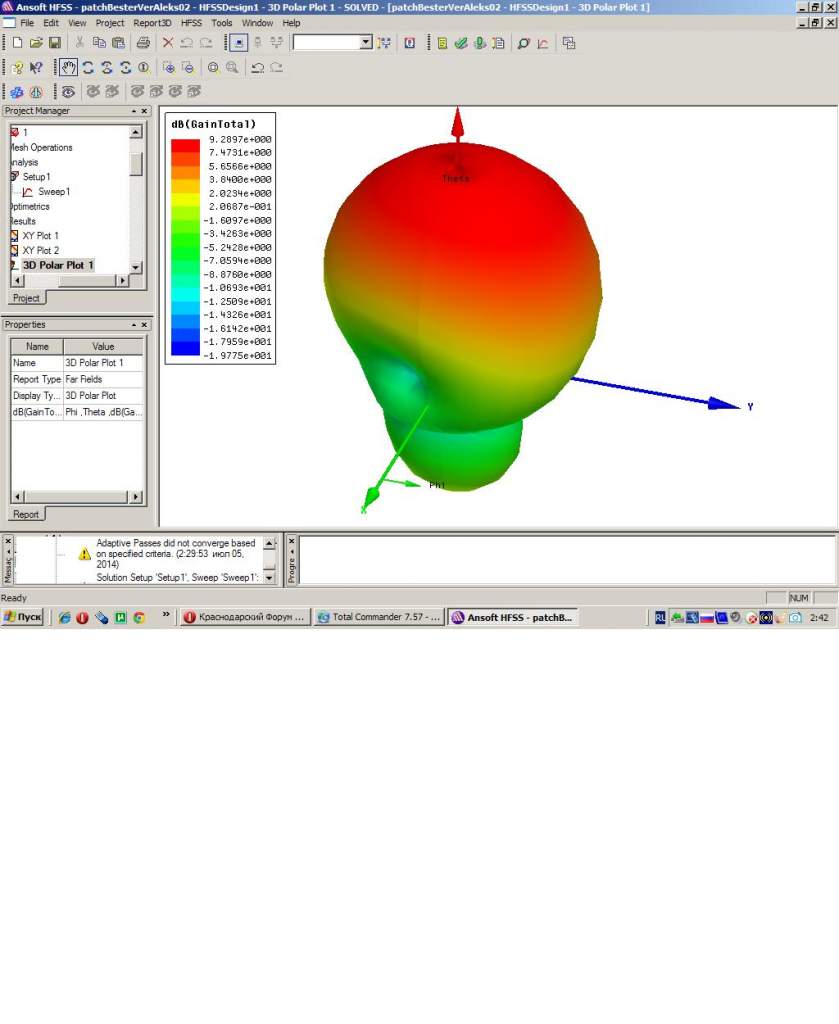This screenshot has width=839, height=1024.
Task: Click the first eye visibility toolbar icon
Action: point(69,92)
